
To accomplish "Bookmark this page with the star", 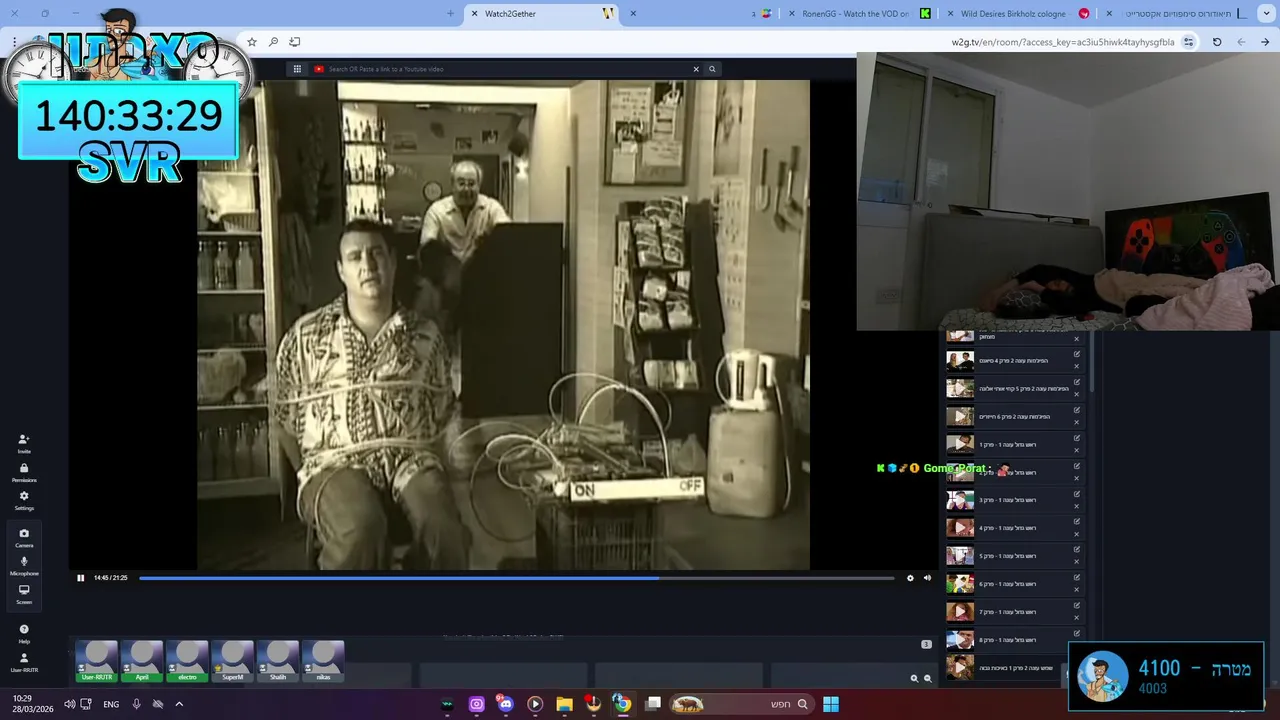I will pyautogui.click(x=252, y=42).
